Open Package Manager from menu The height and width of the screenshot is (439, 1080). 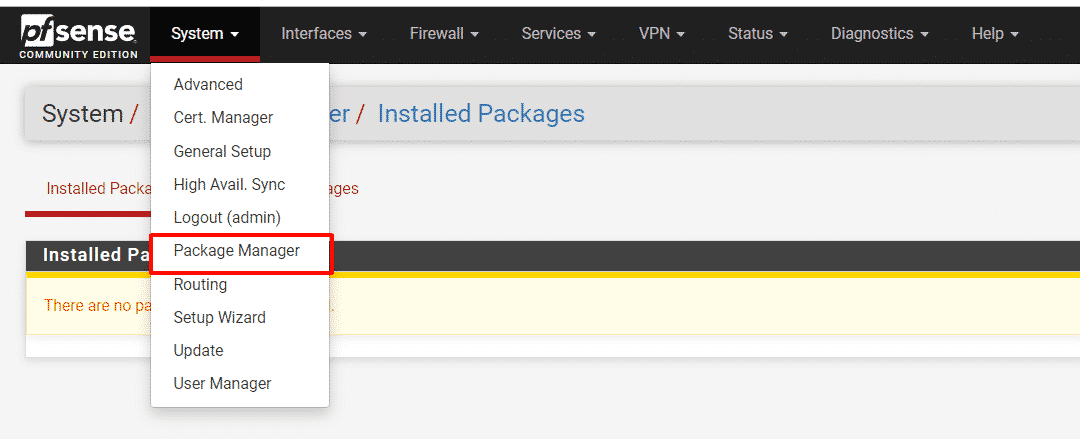(237, 251)
